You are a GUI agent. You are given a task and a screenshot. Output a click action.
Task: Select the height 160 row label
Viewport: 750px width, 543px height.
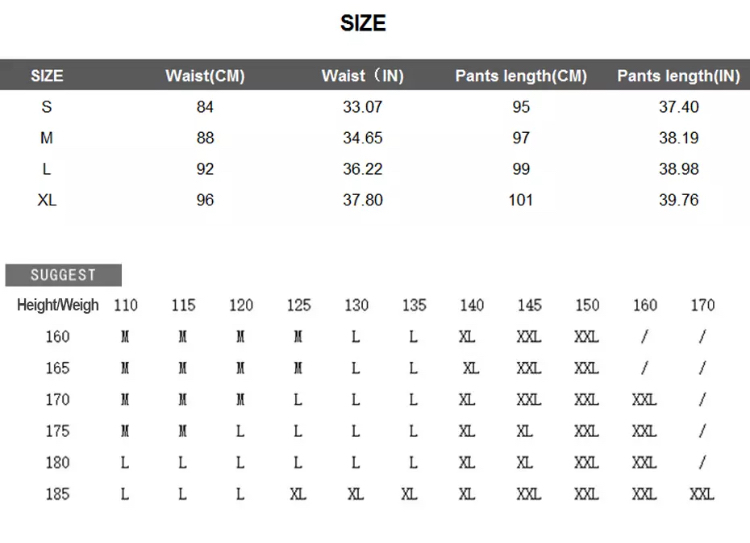pos(57,337)
